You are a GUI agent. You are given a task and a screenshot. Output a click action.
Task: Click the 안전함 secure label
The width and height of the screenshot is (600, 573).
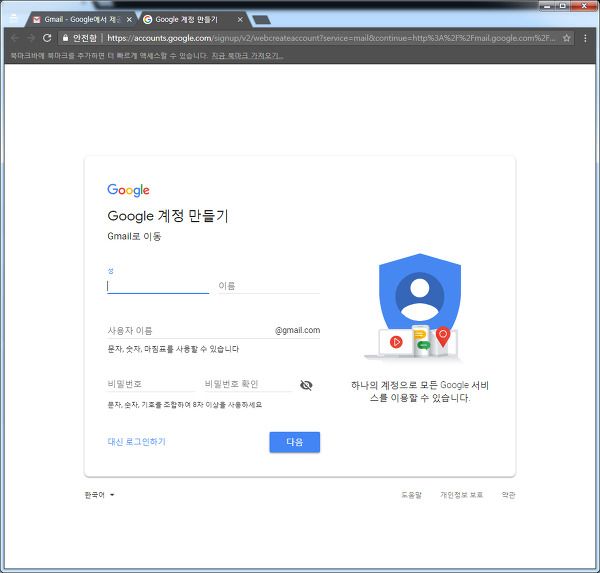pos(85,38)
